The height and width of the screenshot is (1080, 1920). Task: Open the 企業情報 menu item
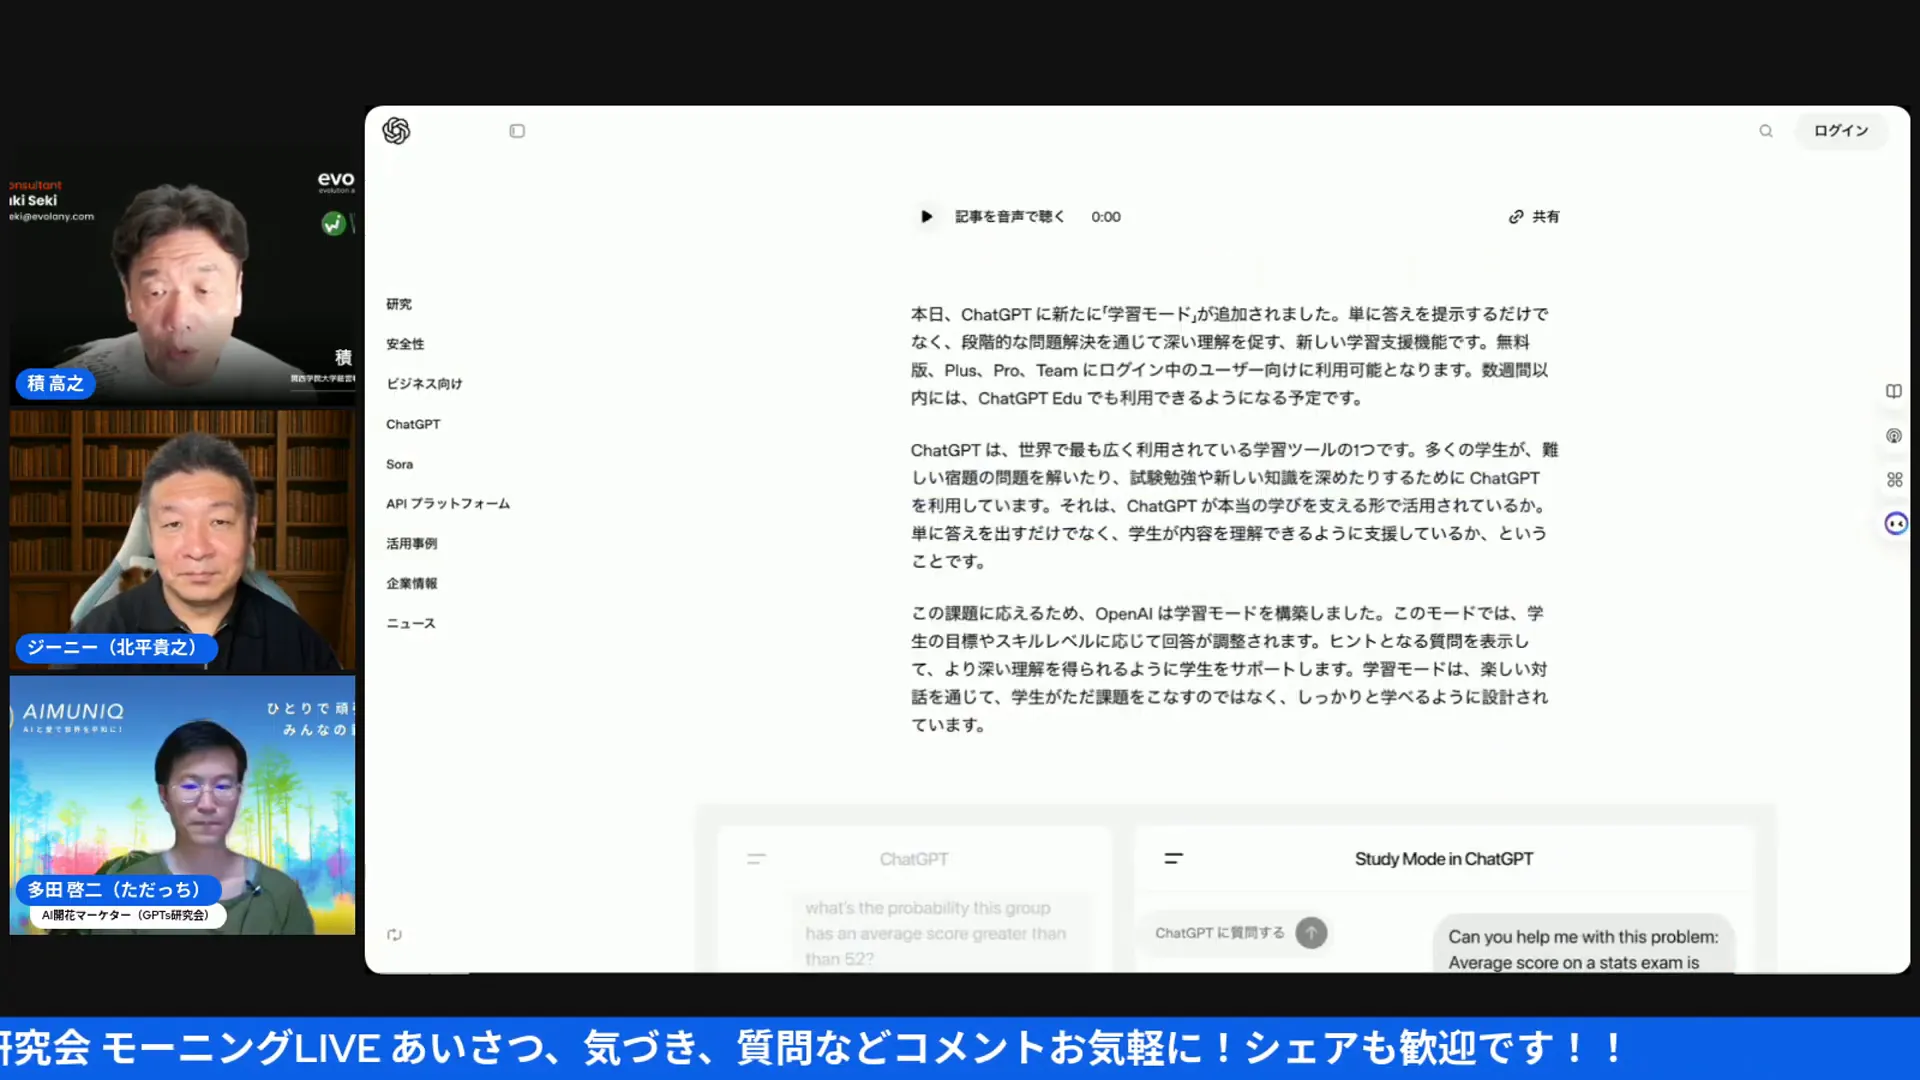click(x=412, y=584)
